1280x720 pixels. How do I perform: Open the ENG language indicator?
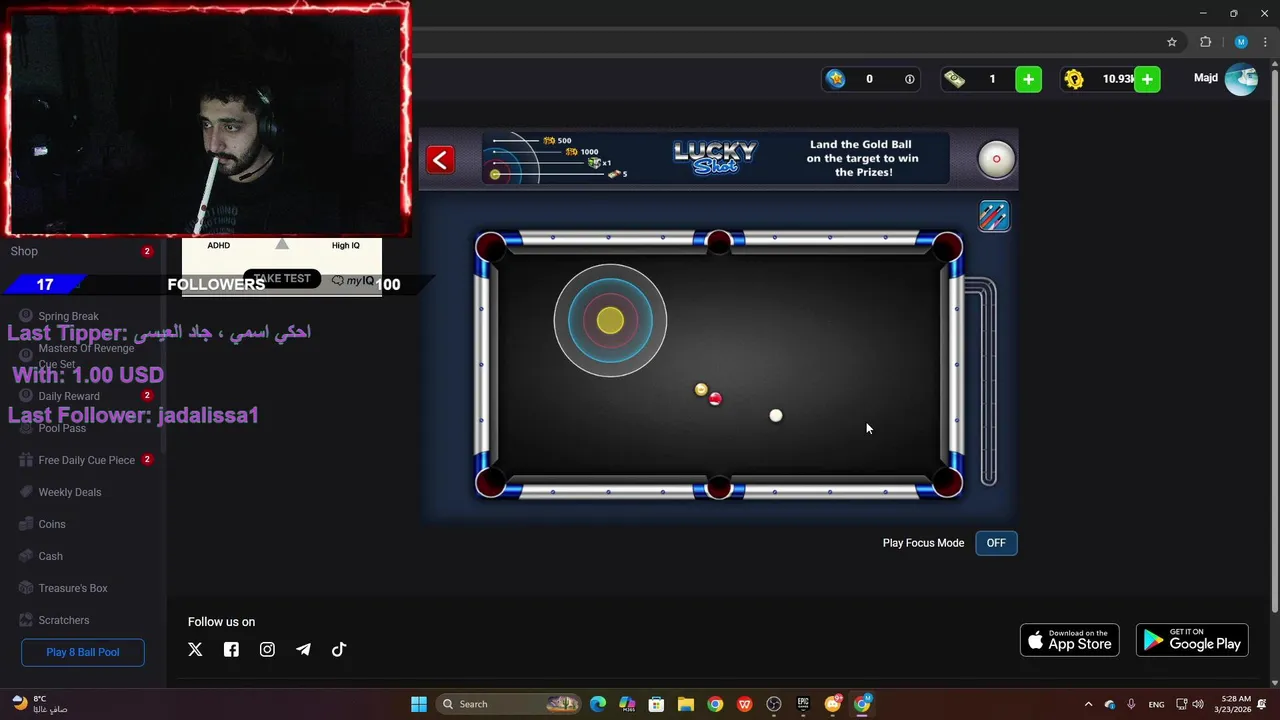pyautogui.click(x=1156, y=704)
